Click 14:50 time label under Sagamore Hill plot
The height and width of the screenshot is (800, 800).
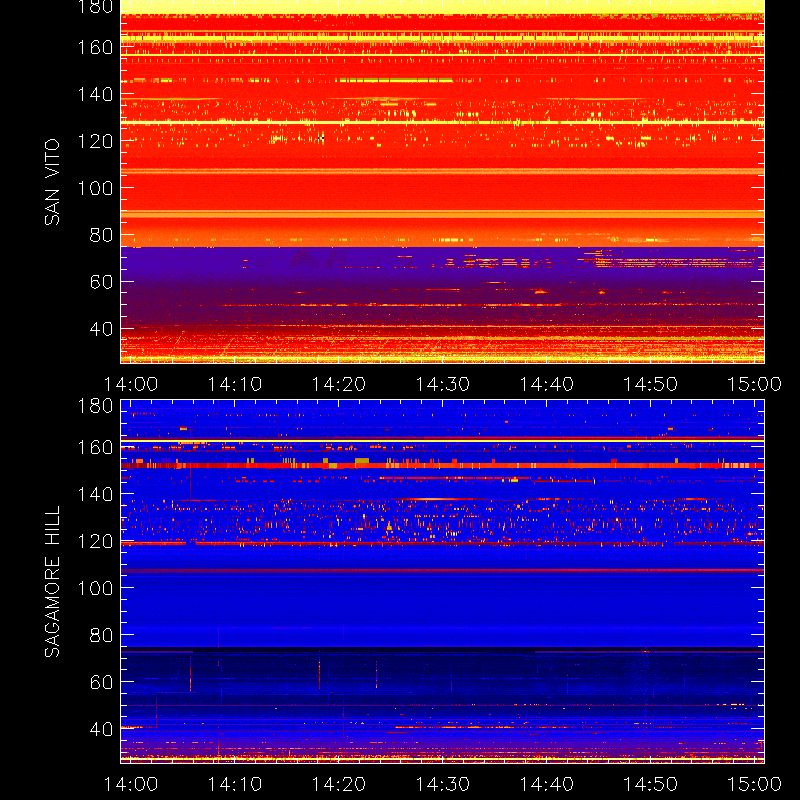651,784
